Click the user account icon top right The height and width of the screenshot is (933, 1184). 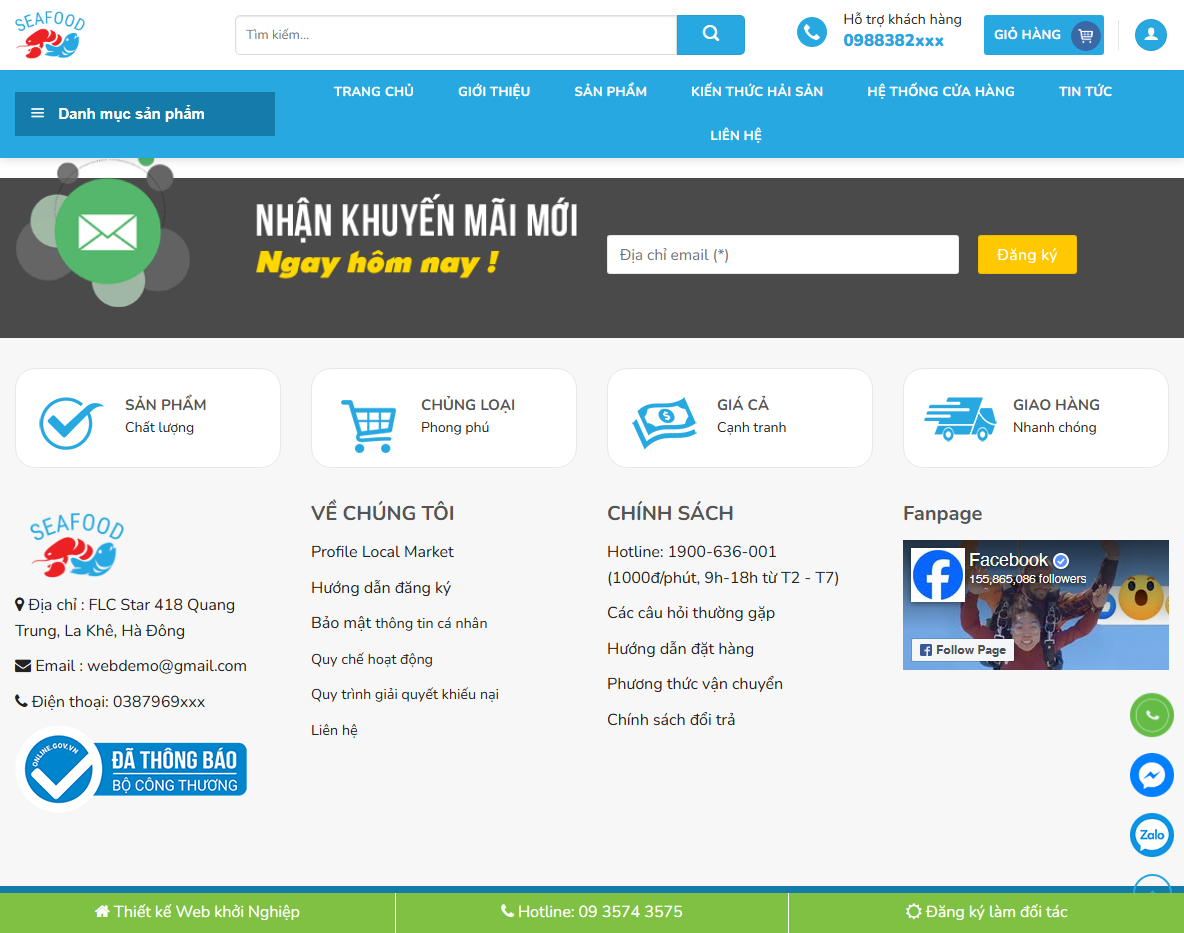point(1150,34)
